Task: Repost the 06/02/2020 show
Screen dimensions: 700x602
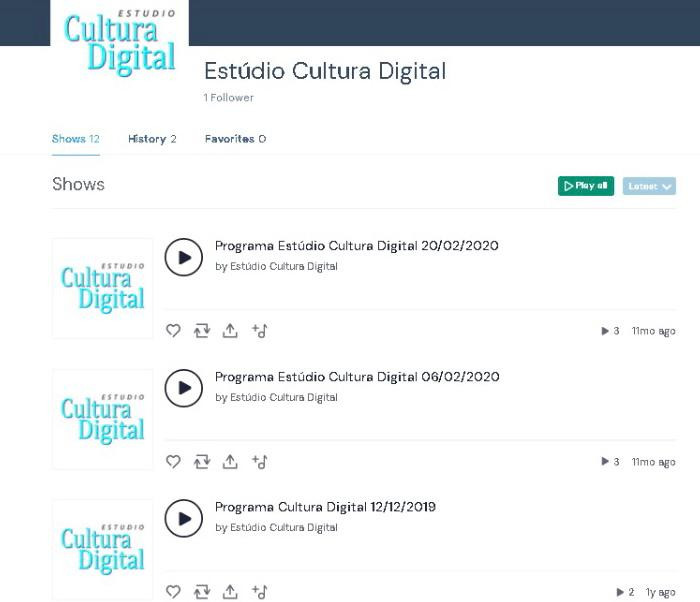Action: 202,461
